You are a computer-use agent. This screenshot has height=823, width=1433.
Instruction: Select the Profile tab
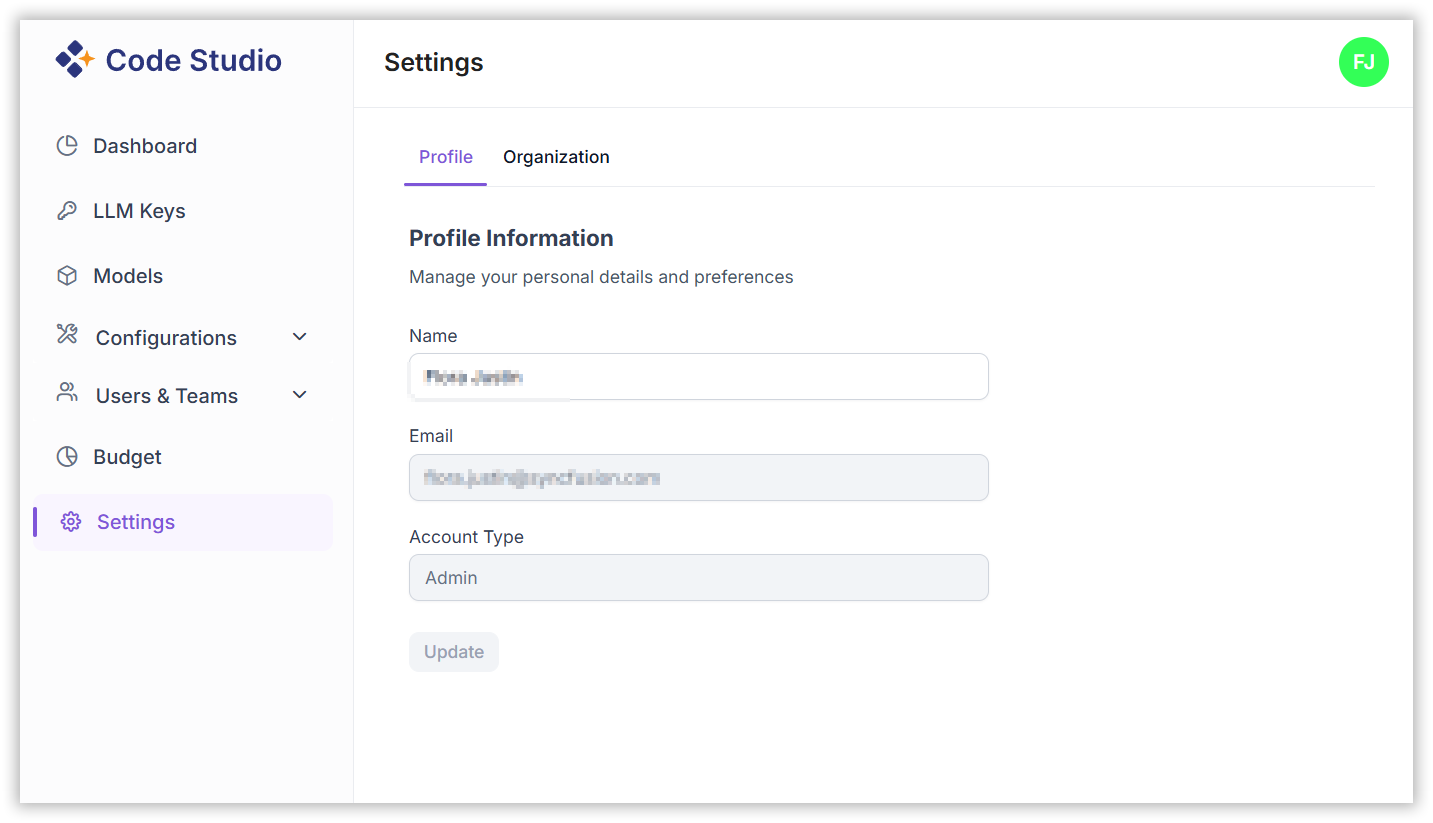pyautogui.click(x=445, y=157)
